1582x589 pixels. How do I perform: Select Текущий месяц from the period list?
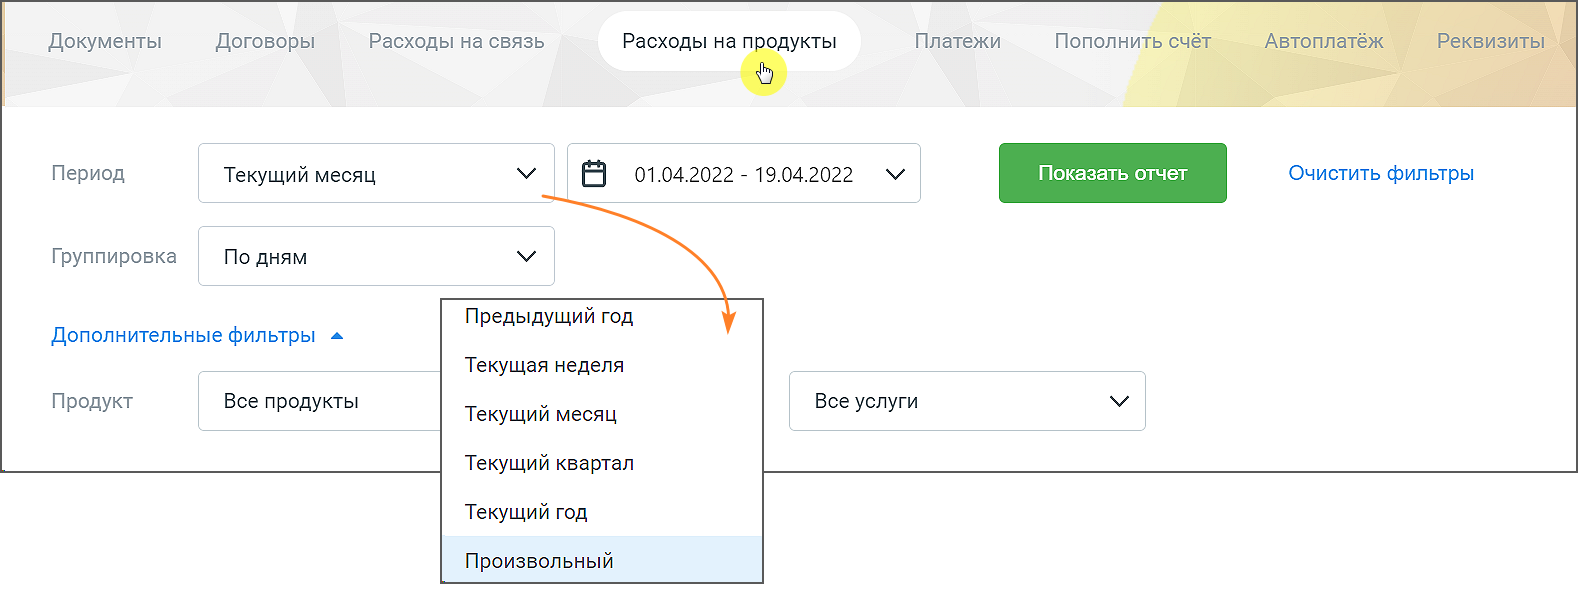[x=602, y=414]
